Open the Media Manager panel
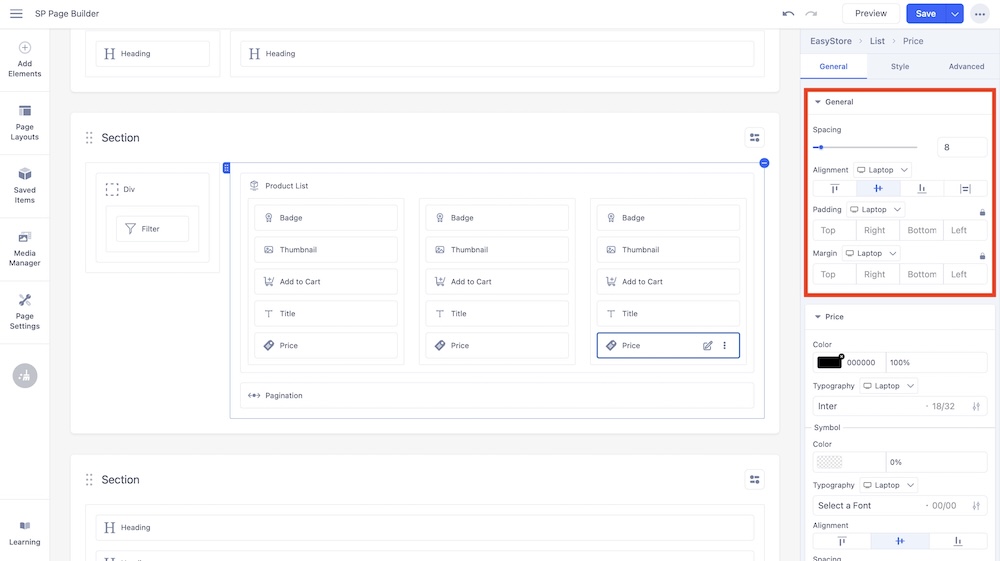The width and height of the screenshot is (1000, 561). (x=25, y=249)
